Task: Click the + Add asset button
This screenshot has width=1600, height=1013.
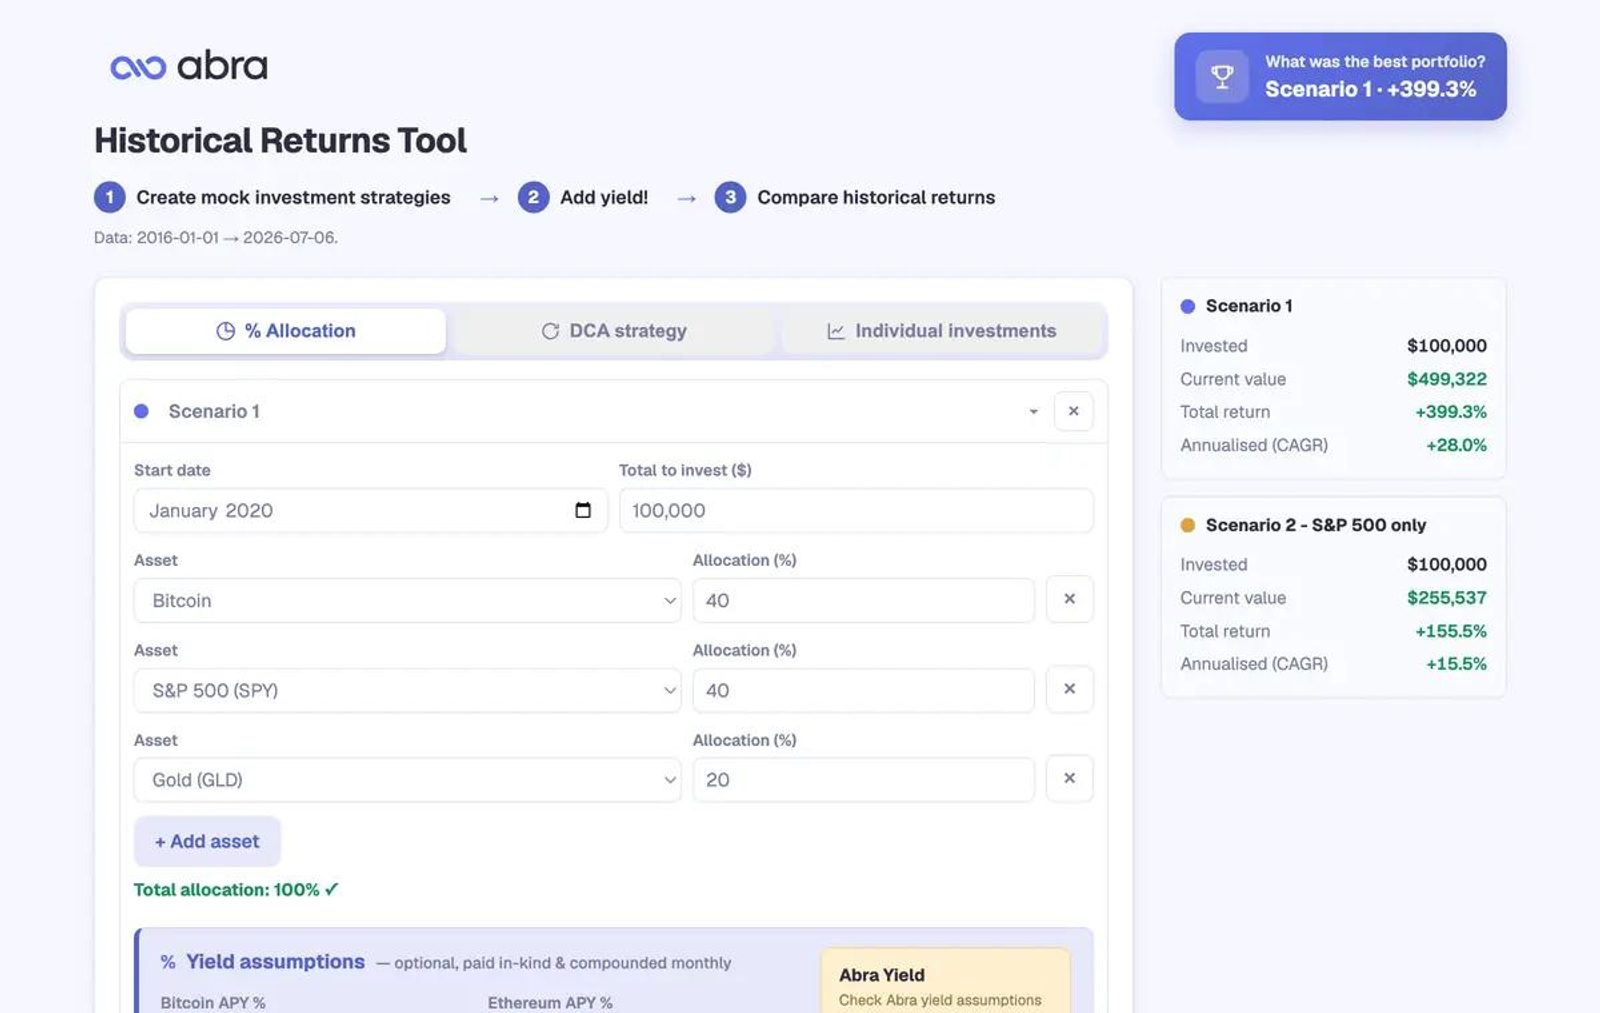Action: (x=207, y=842)
